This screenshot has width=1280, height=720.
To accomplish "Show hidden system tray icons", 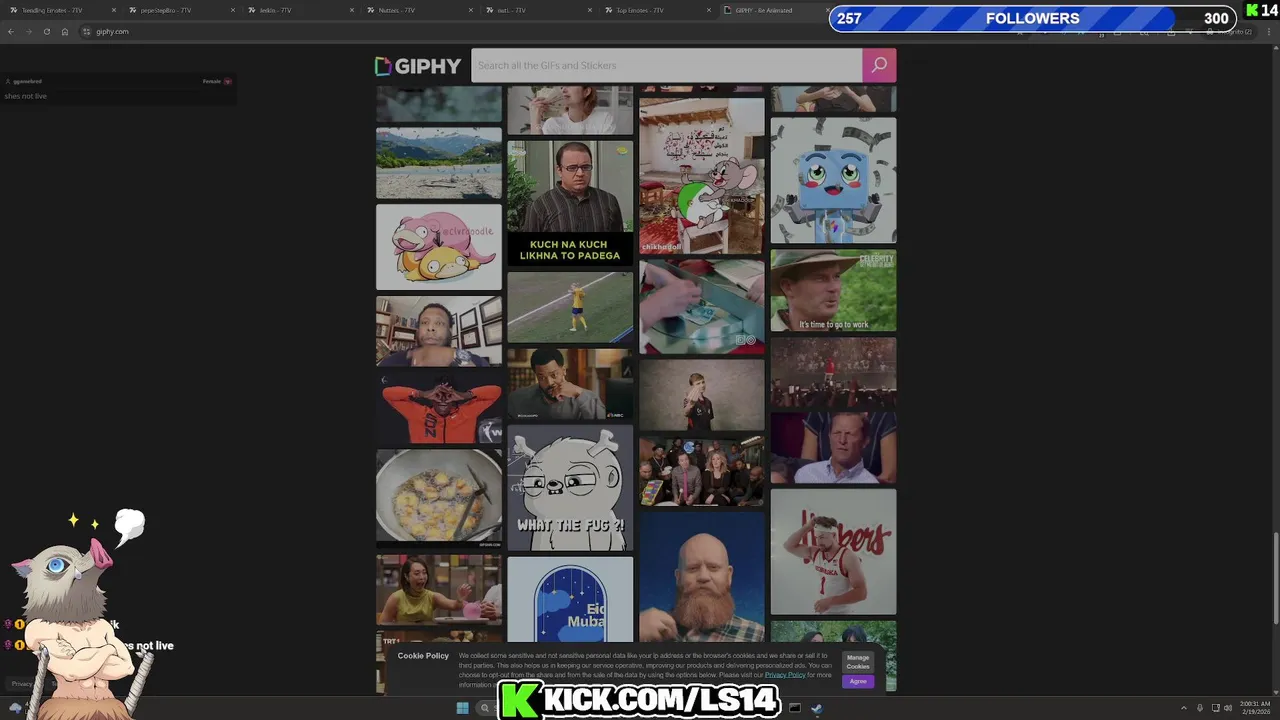I will pos(1184,708).
